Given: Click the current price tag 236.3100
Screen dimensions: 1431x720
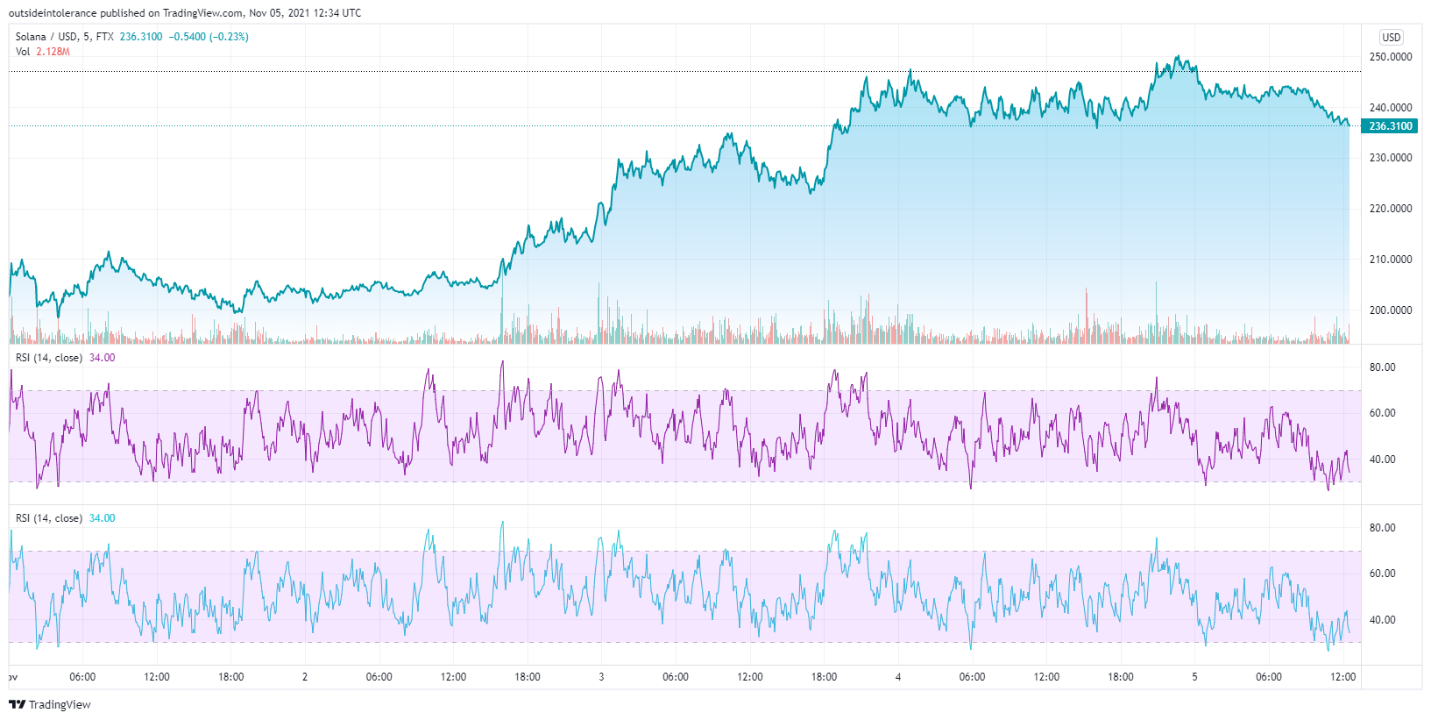Looking at the screenshot, I should 1390,126.
